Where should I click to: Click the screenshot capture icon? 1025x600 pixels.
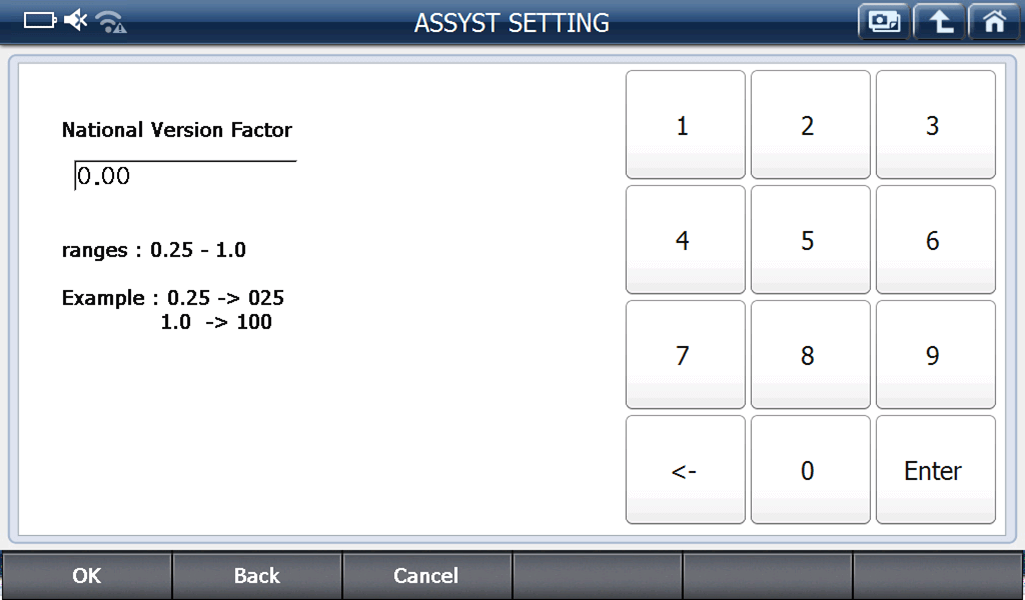point(884,22)
